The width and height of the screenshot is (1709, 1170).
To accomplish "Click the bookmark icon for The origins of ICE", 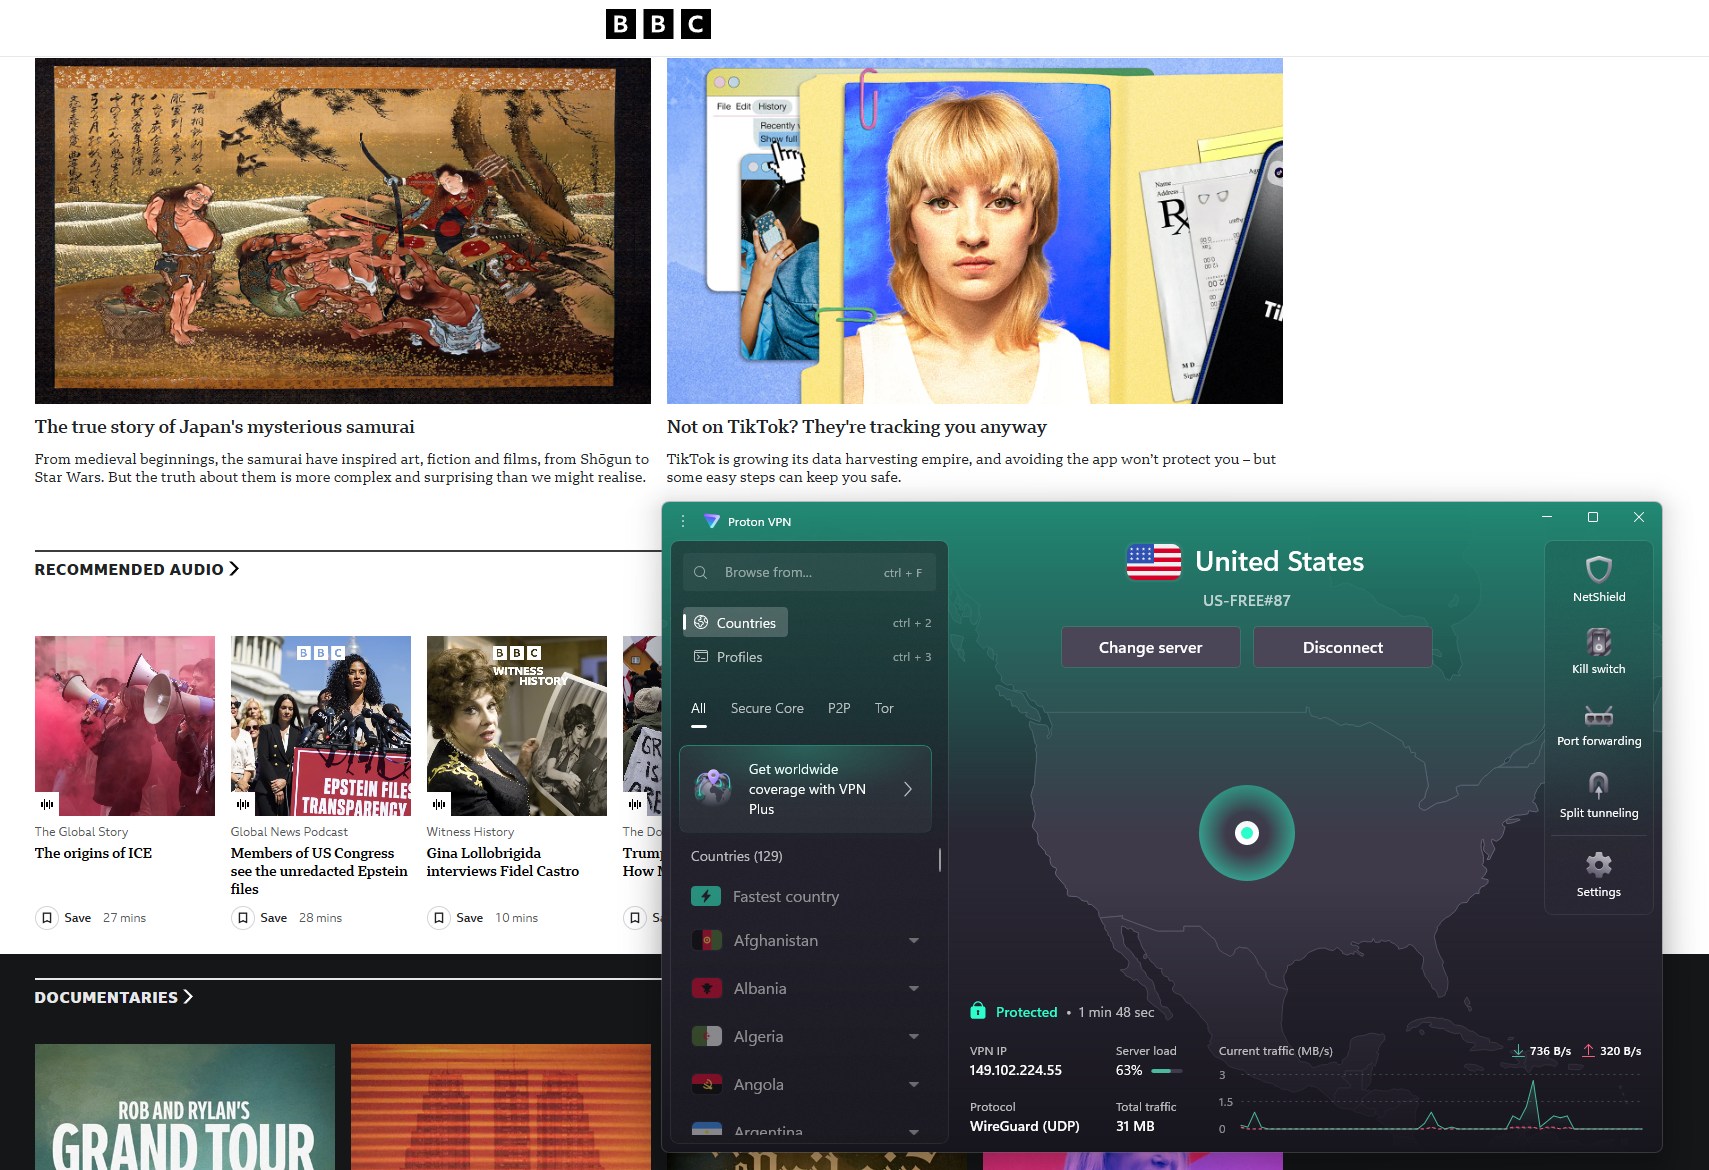I will pos(46,918).
